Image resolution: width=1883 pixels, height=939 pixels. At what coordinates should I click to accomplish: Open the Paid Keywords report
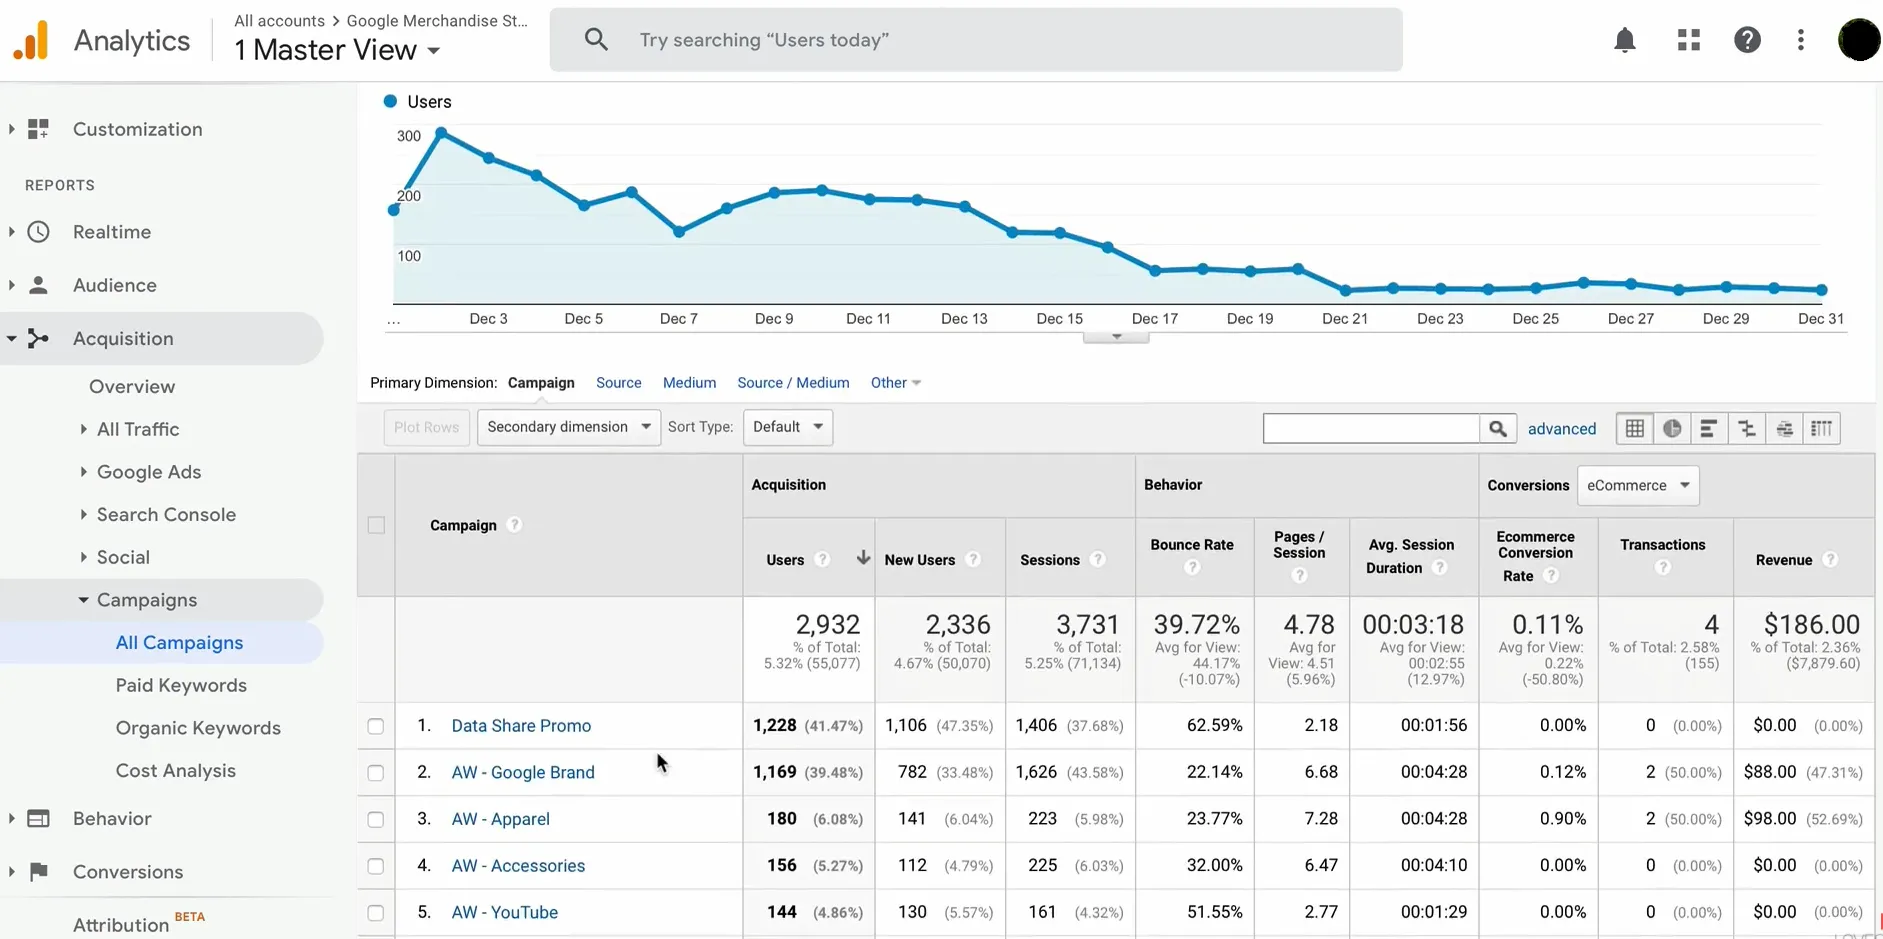click(x=181, y=686)
